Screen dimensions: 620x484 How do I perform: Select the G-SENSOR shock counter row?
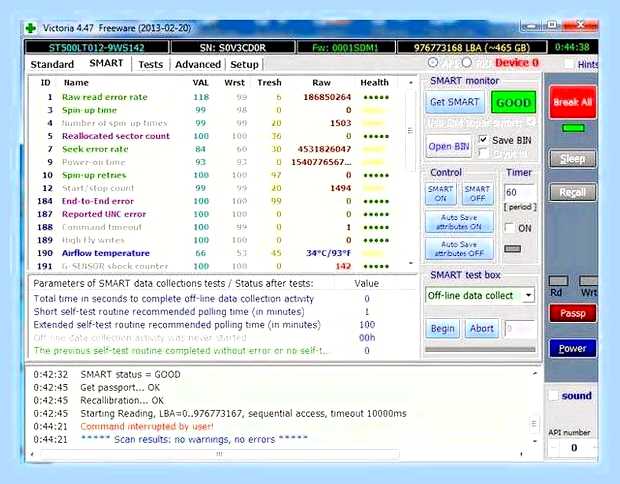[215, 267]
